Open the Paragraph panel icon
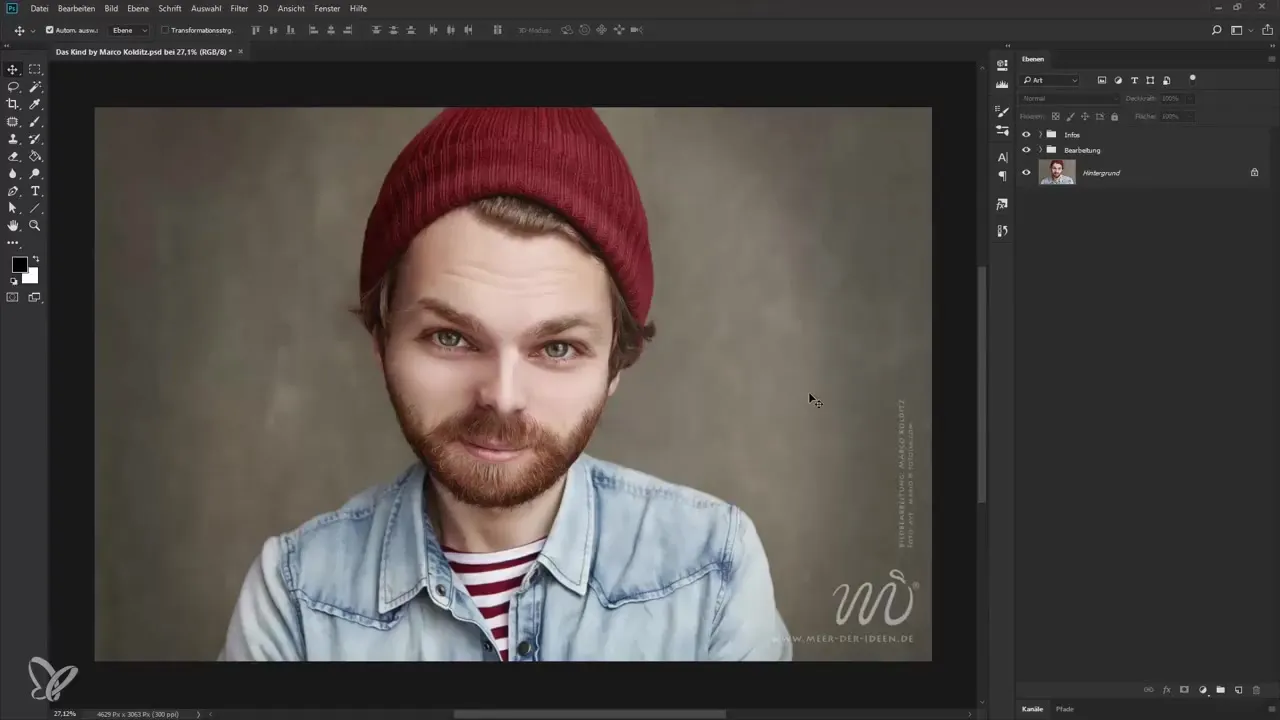The width and height of the screenshot is (1280, 720). [1002, 175]
